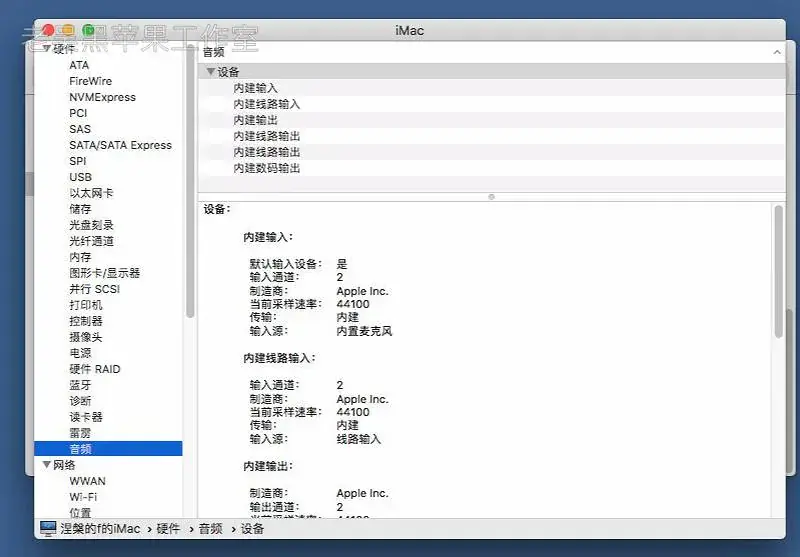800x557 pixels.
Task: Click the 线路输入 input source value
Action: (x=359, y=439)
